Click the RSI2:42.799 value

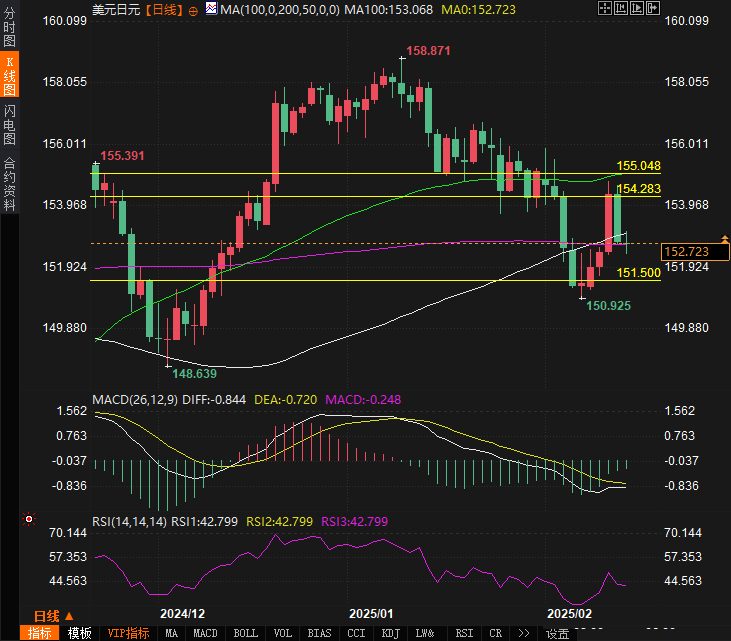coord(279,521)
